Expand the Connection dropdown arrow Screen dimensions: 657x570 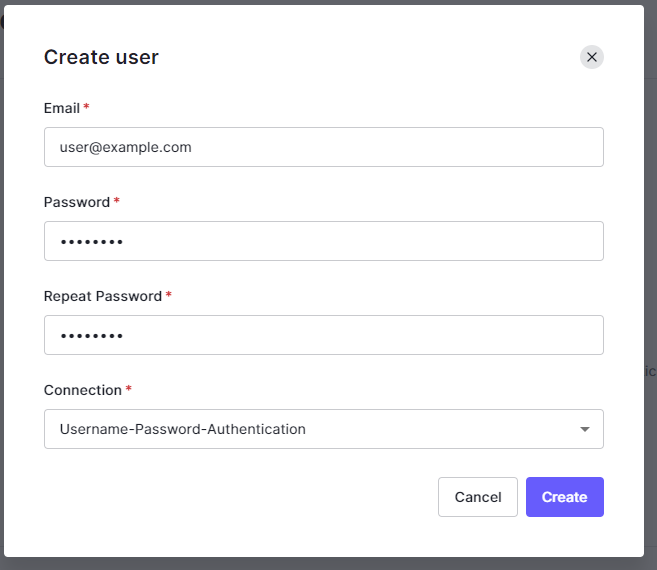(585, 430)
